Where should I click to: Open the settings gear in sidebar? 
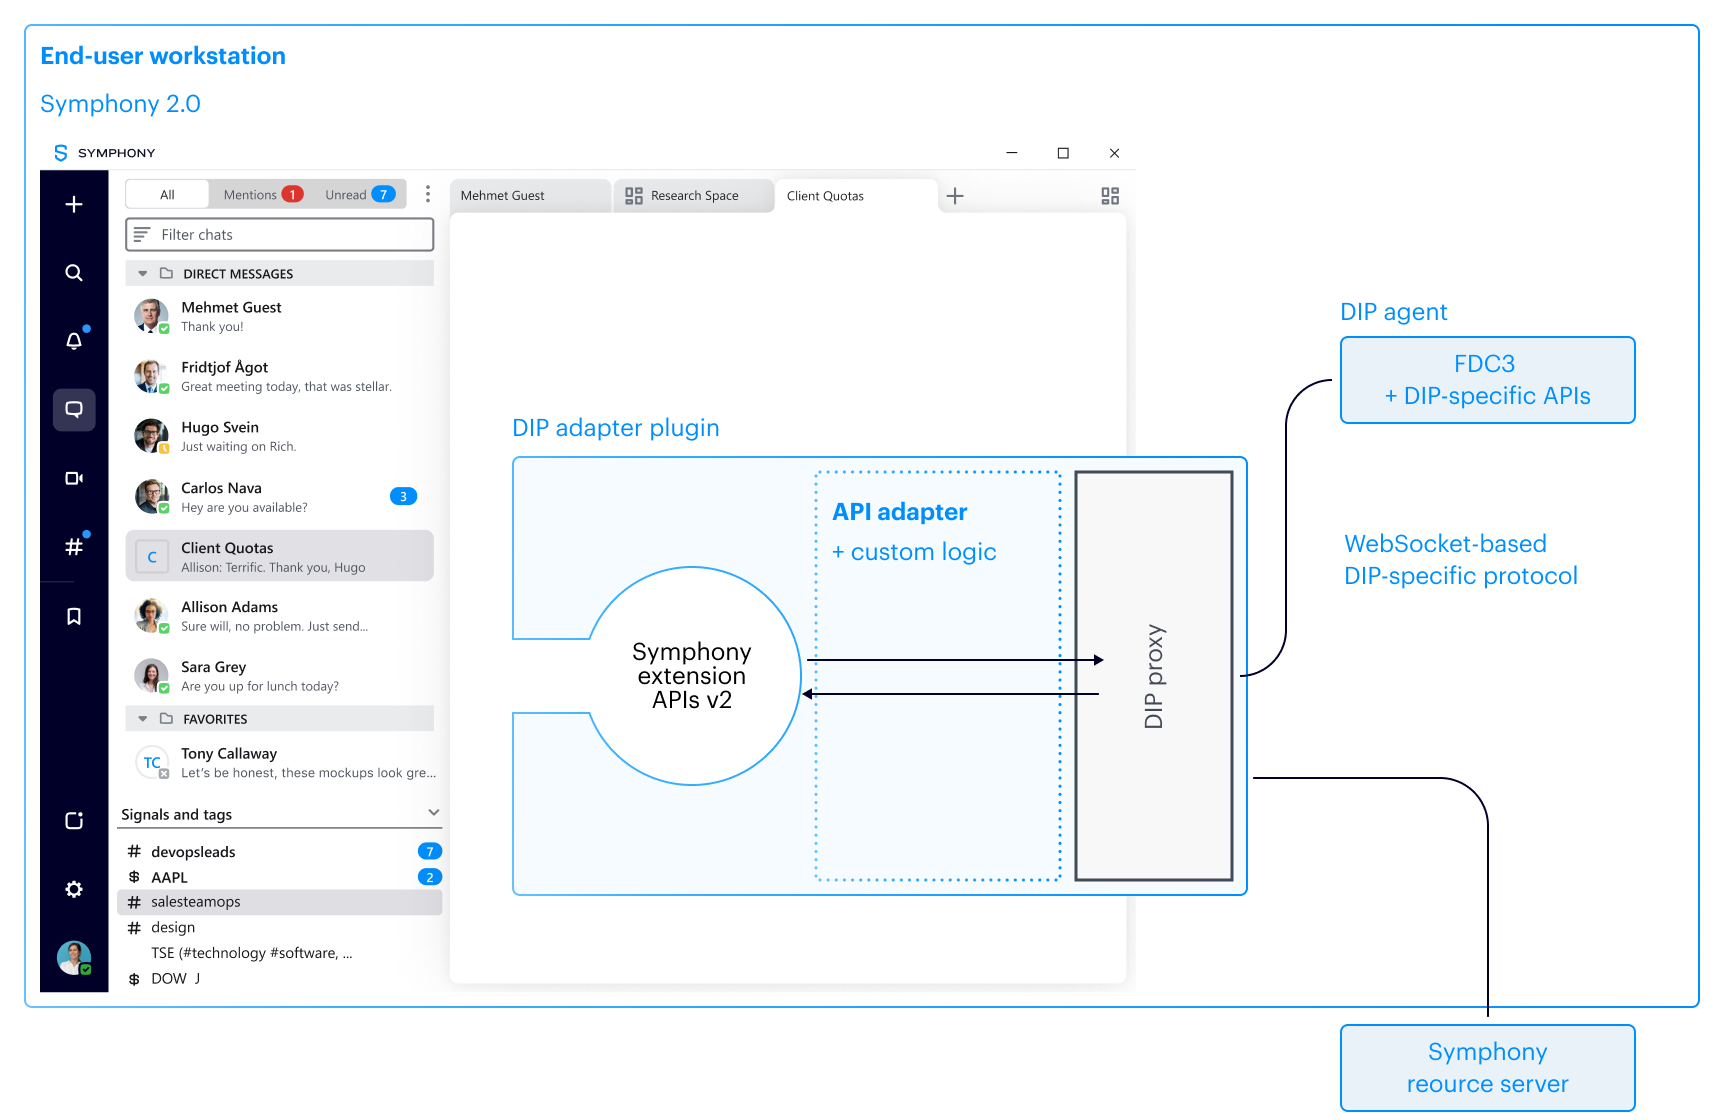[x=73, y=889]
